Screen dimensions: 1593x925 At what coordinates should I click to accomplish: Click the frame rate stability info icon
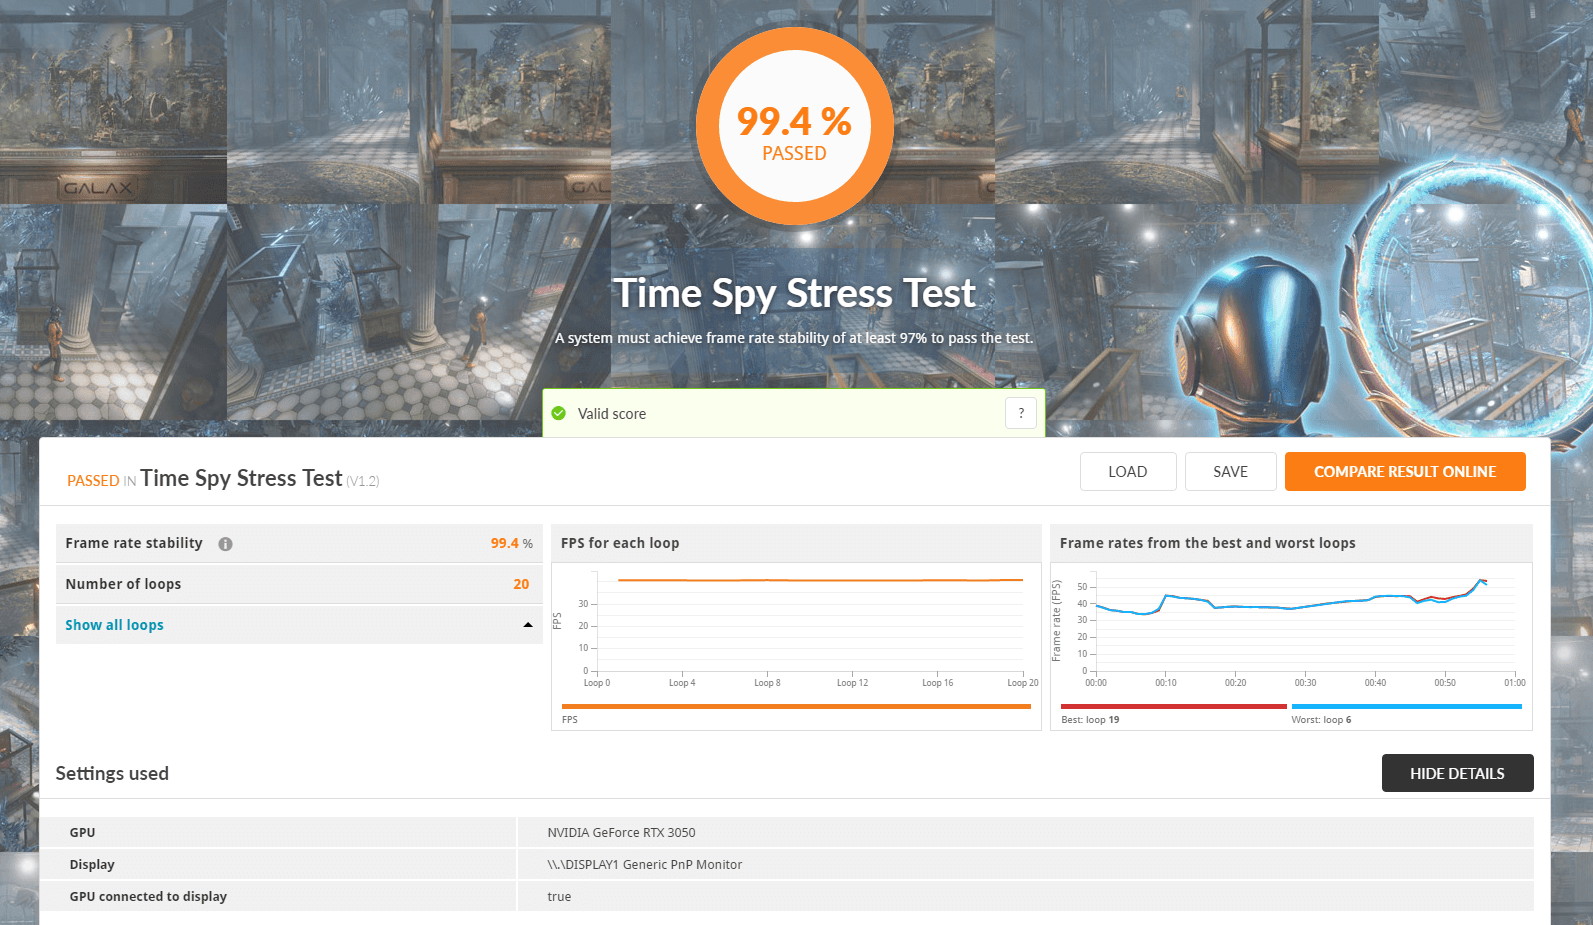225,544
